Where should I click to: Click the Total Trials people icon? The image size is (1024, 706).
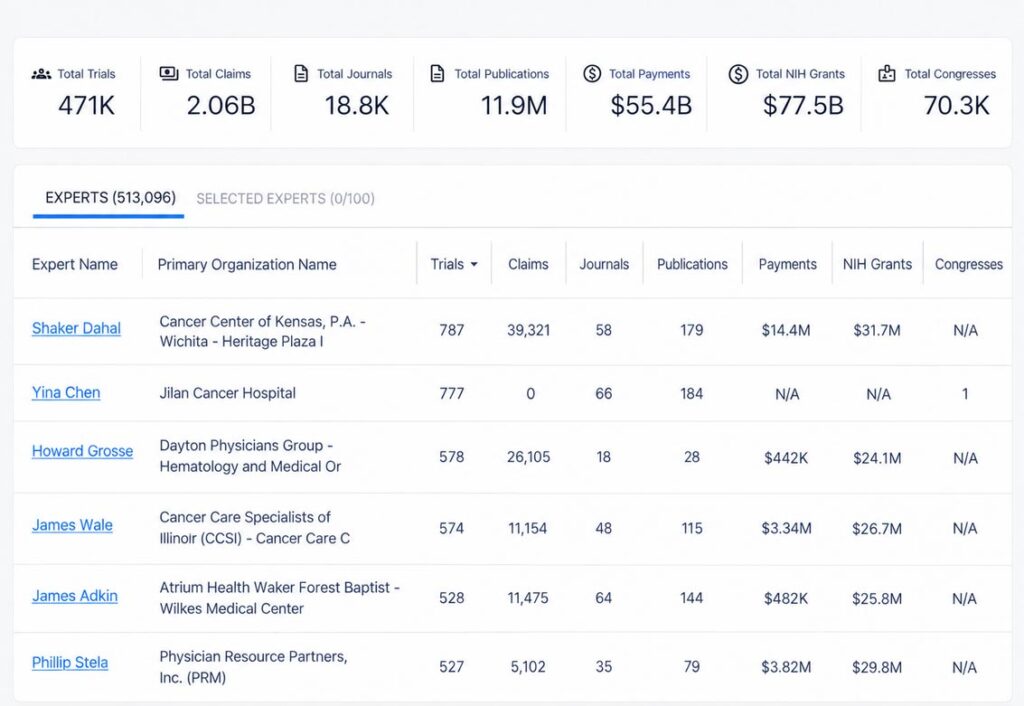pyautogui.click(x=41, y=74)
